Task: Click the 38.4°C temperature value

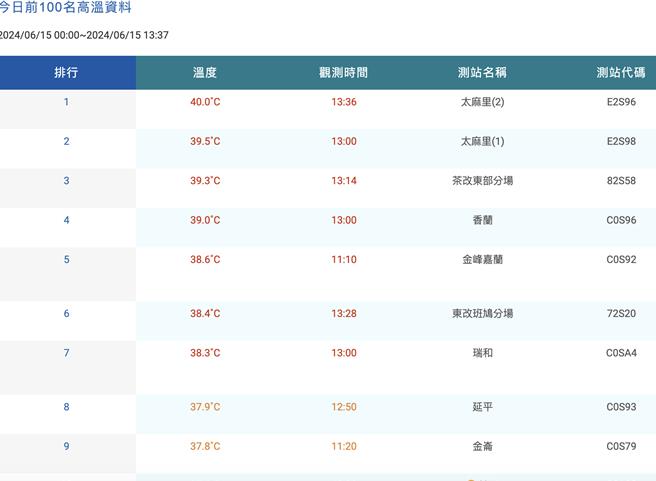Action: tap(205, 313)
